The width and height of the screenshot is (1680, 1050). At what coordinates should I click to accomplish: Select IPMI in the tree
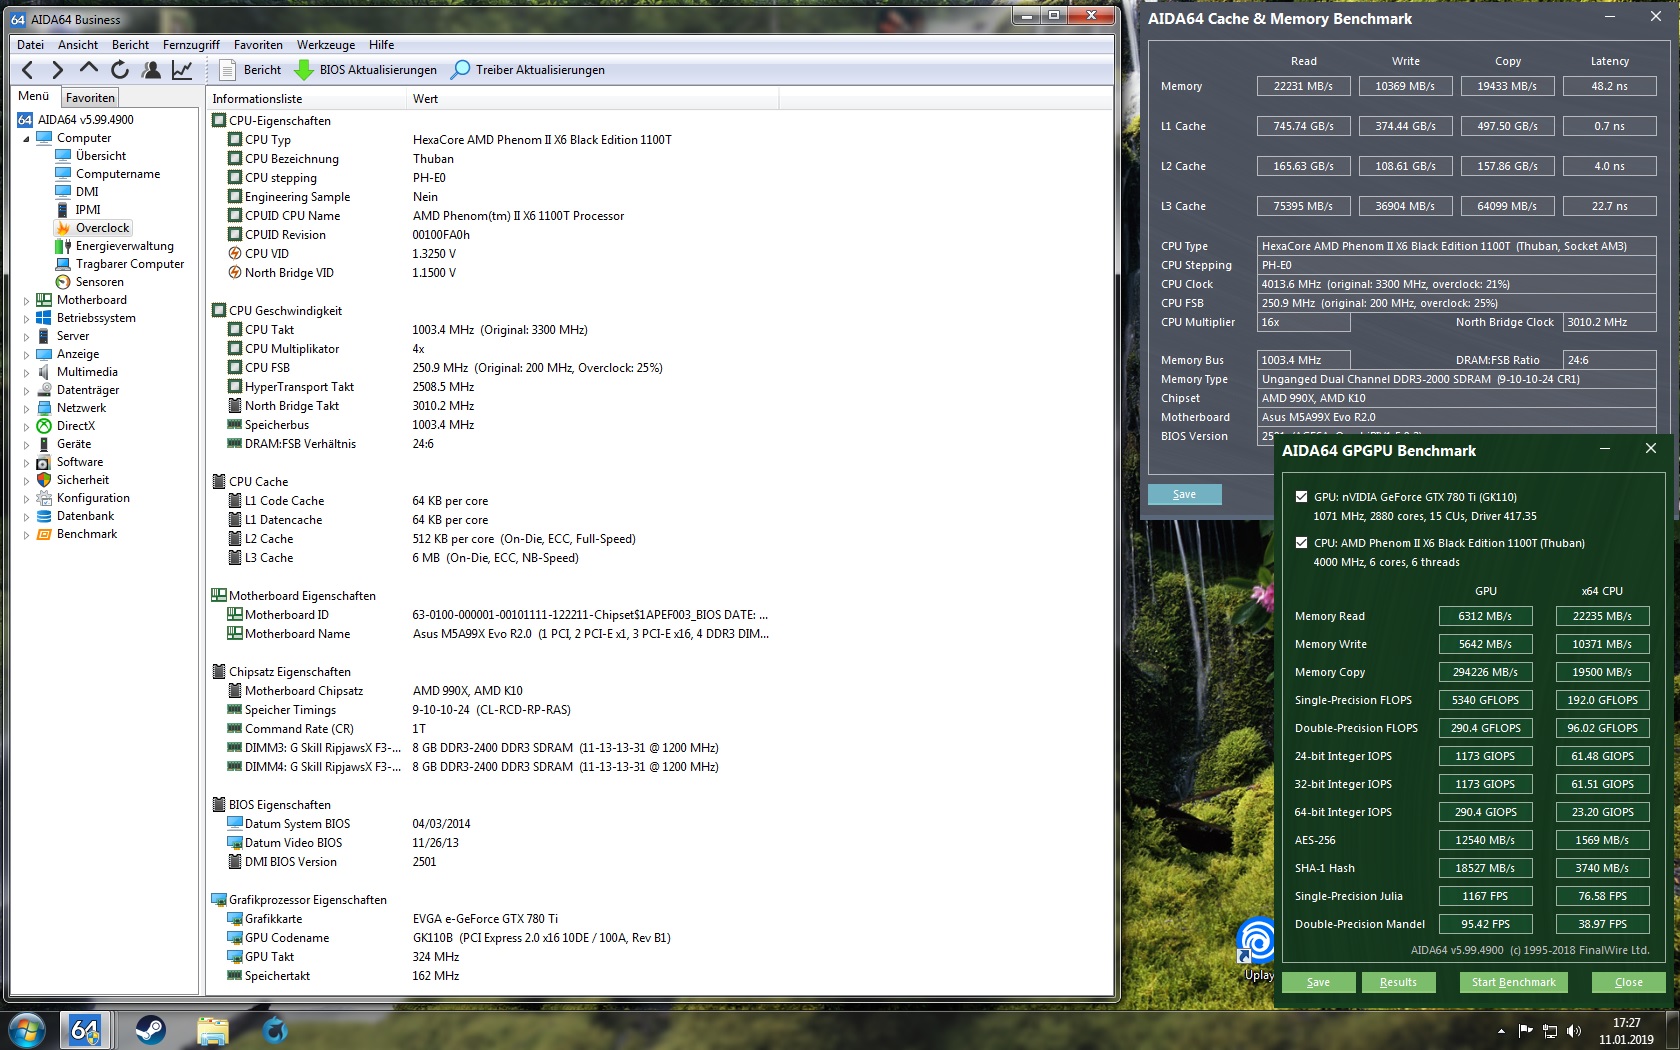click(88, 210)
